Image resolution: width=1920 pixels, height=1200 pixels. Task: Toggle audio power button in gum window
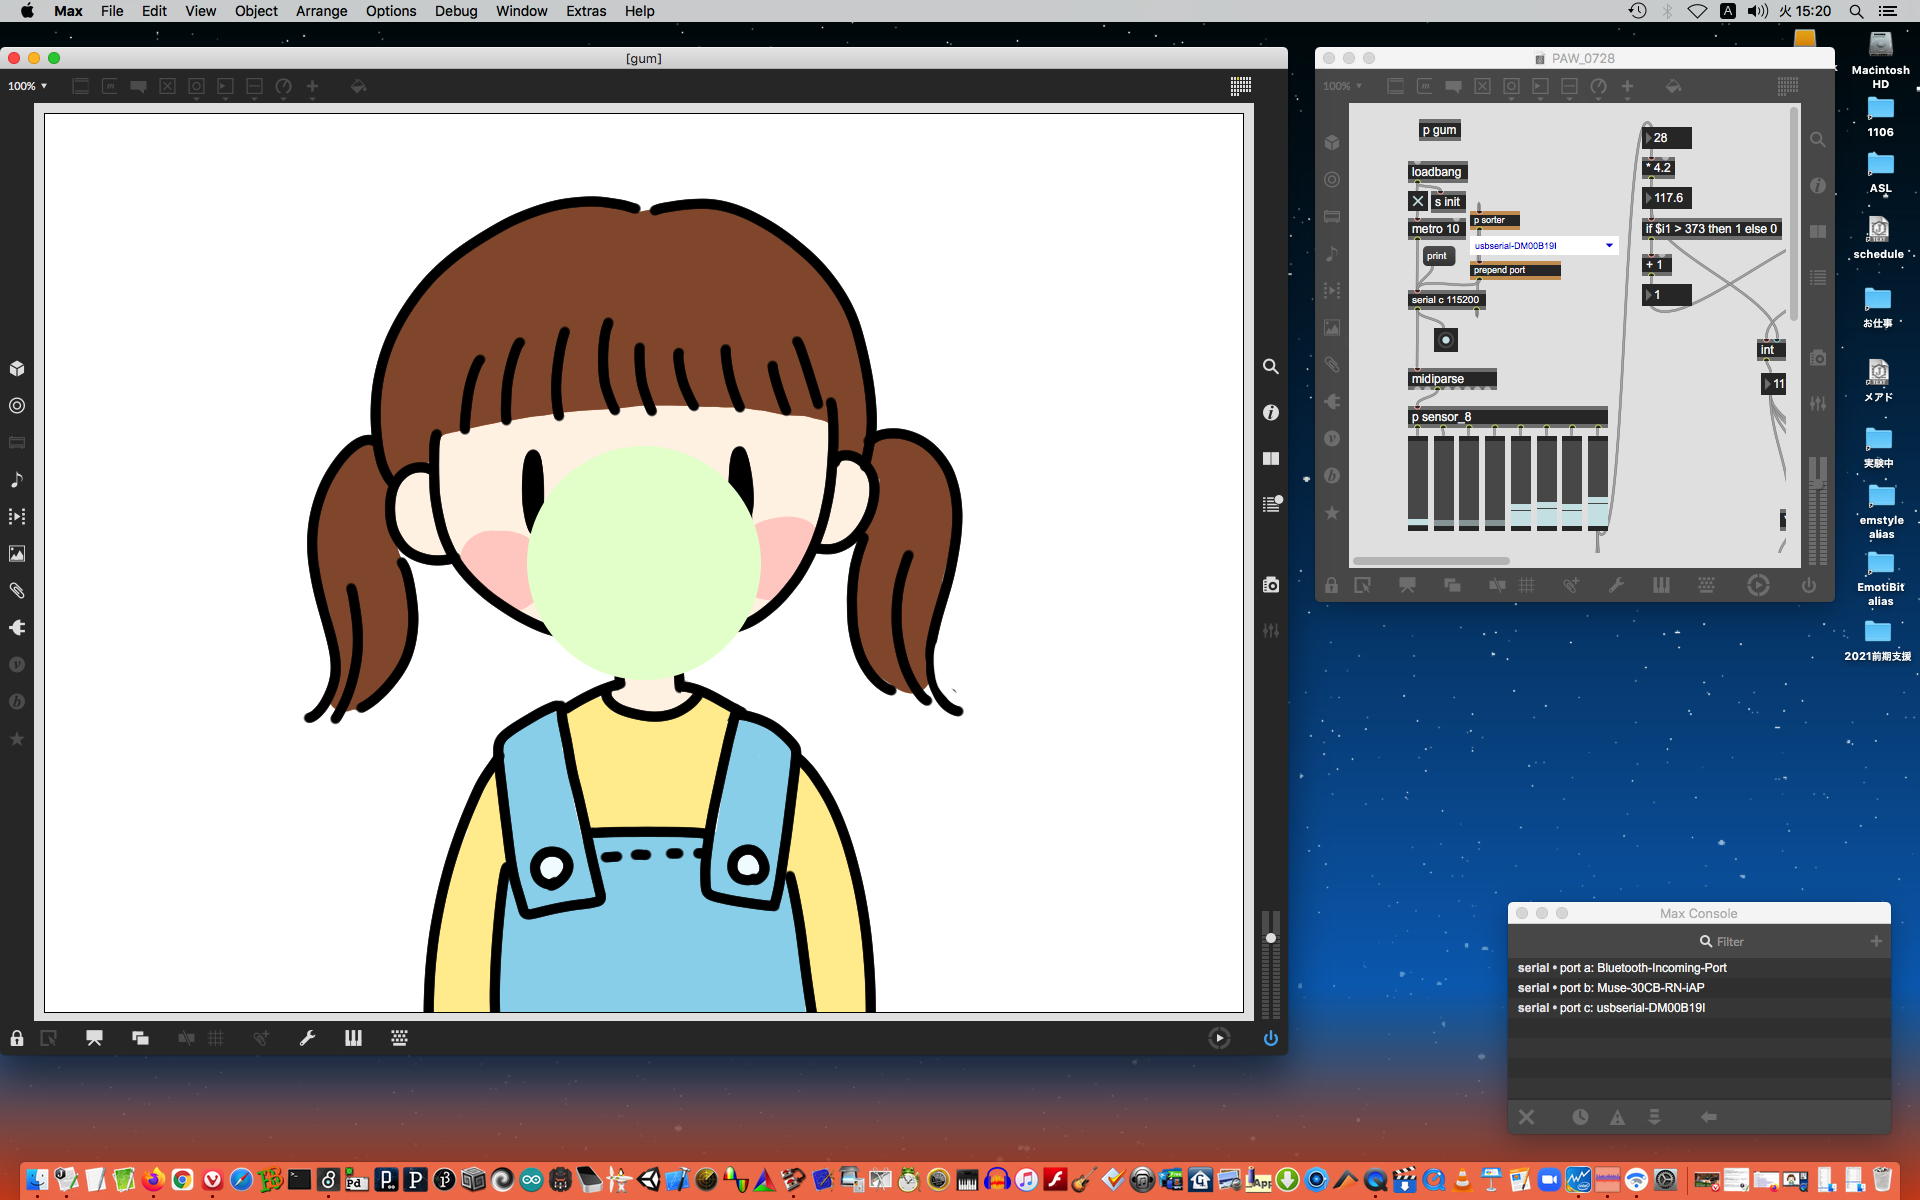coord(1270,1038)
